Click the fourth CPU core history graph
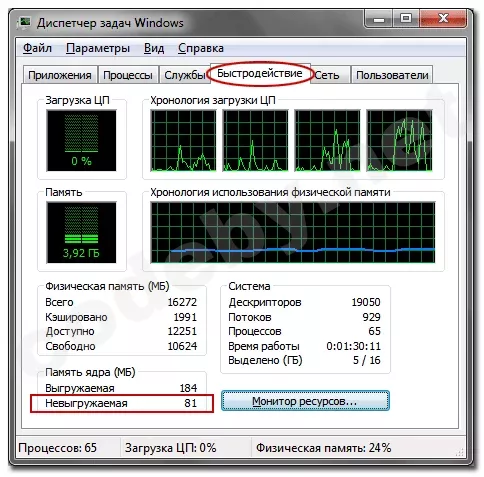This screenshot has width=484, height=477. 399,140
